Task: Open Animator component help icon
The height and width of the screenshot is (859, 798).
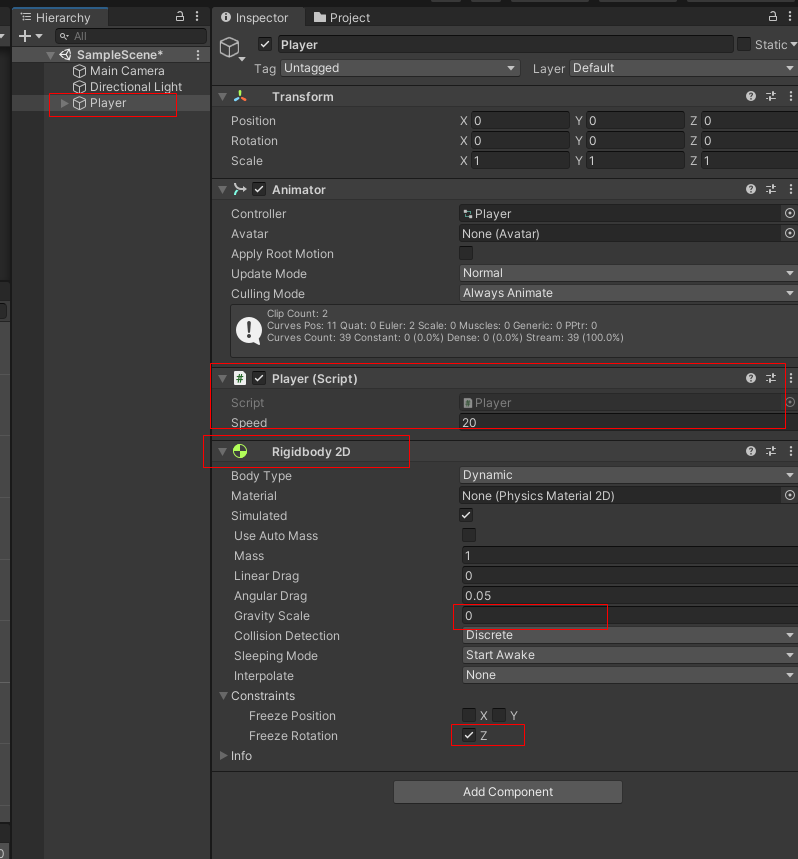Action: click(751, 189)
